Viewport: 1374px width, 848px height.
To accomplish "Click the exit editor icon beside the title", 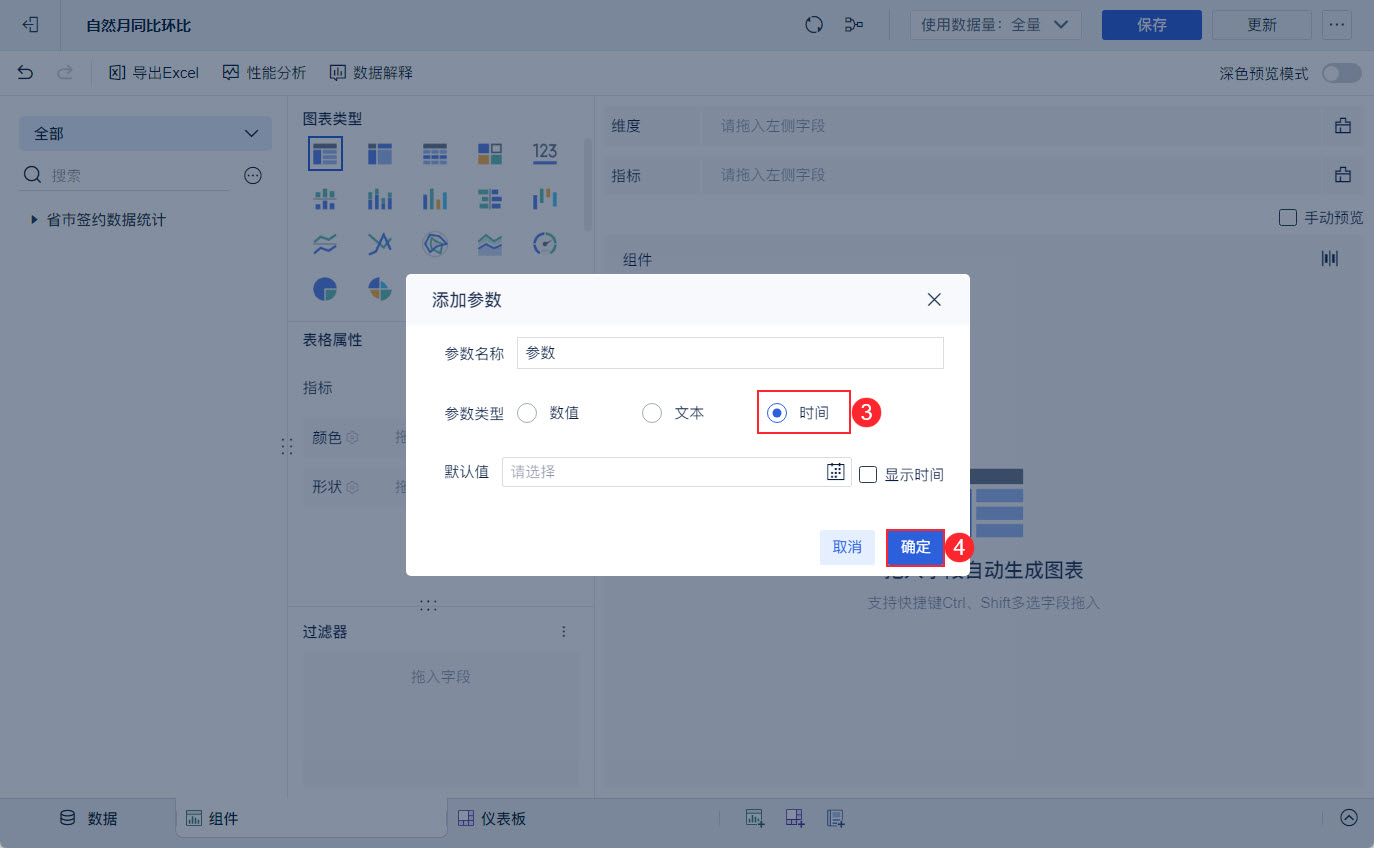I will point(30,25).
